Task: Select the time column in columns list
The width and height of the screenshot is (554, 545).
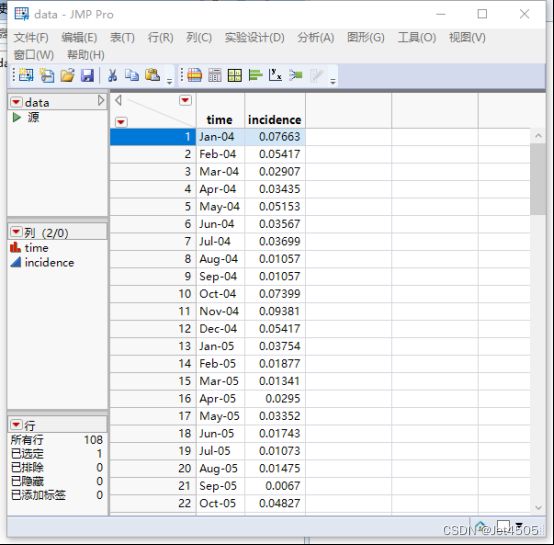Action: (36, 248)
